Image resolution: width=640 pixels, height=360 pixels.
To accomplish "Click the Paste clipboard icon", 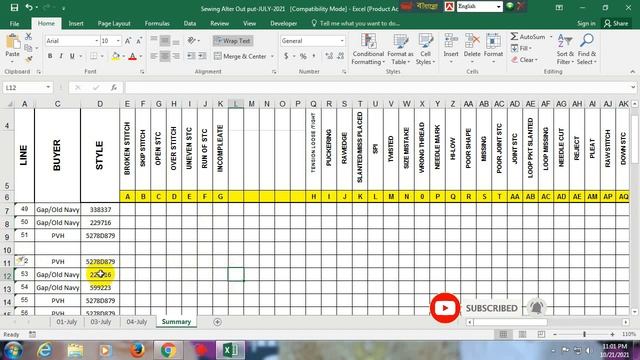I will pyautogui.click(x=13, y=42).
